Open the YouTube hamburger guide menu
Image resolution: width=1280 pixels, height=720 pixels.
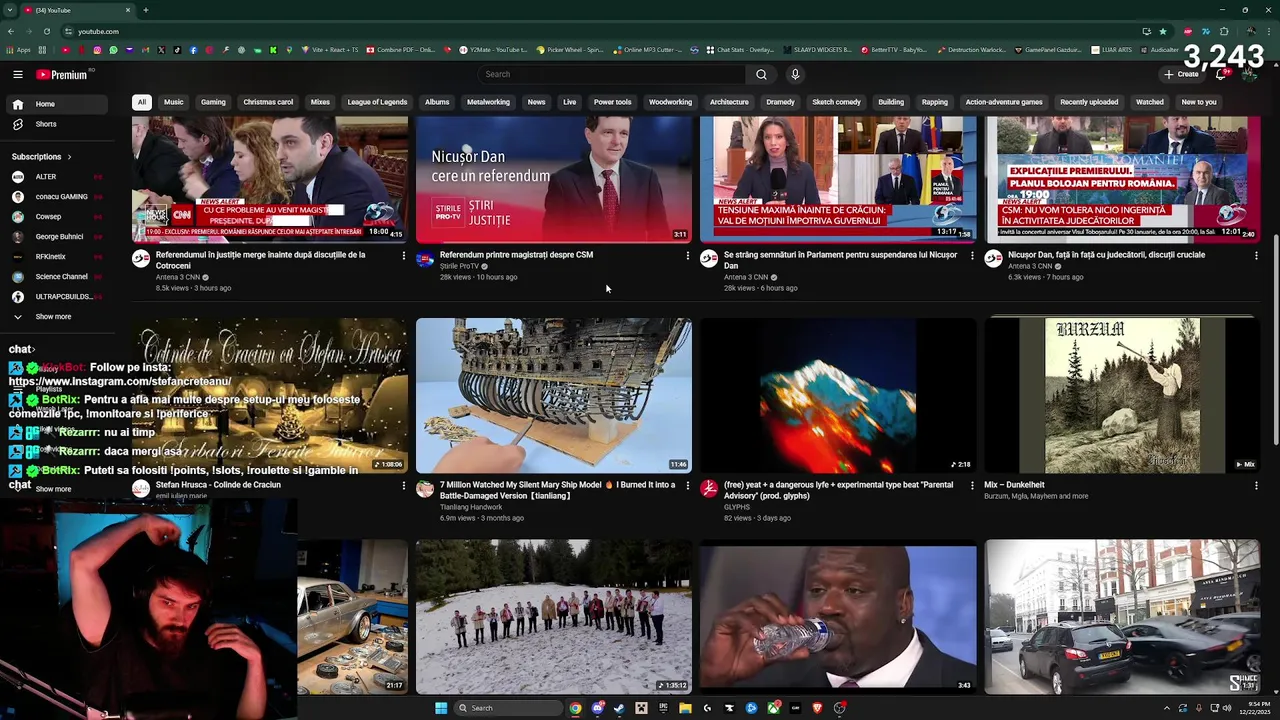click(x=18, y=74)
